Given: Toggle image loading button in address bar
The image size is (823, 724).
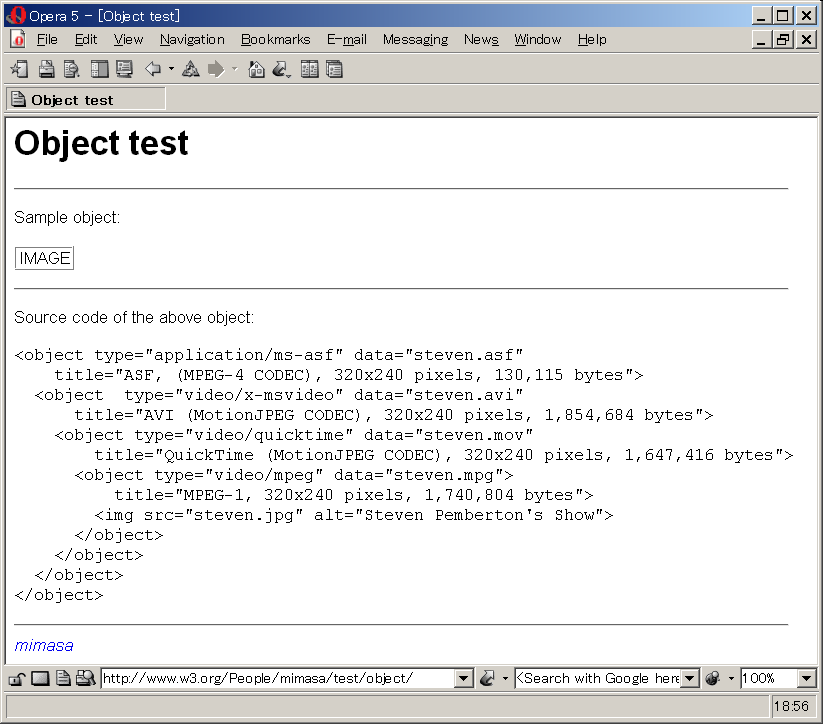Looking at the screenshot, I should (x=40, y=678).
